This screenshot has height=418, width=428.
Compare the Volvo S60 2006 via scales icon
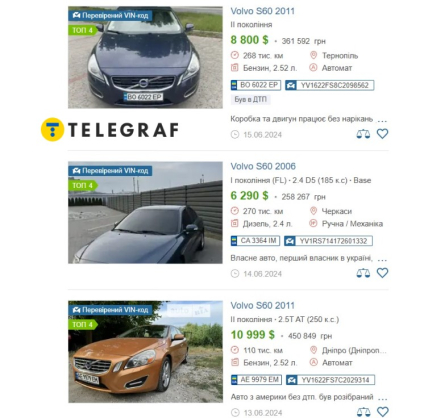pos(363,273)
